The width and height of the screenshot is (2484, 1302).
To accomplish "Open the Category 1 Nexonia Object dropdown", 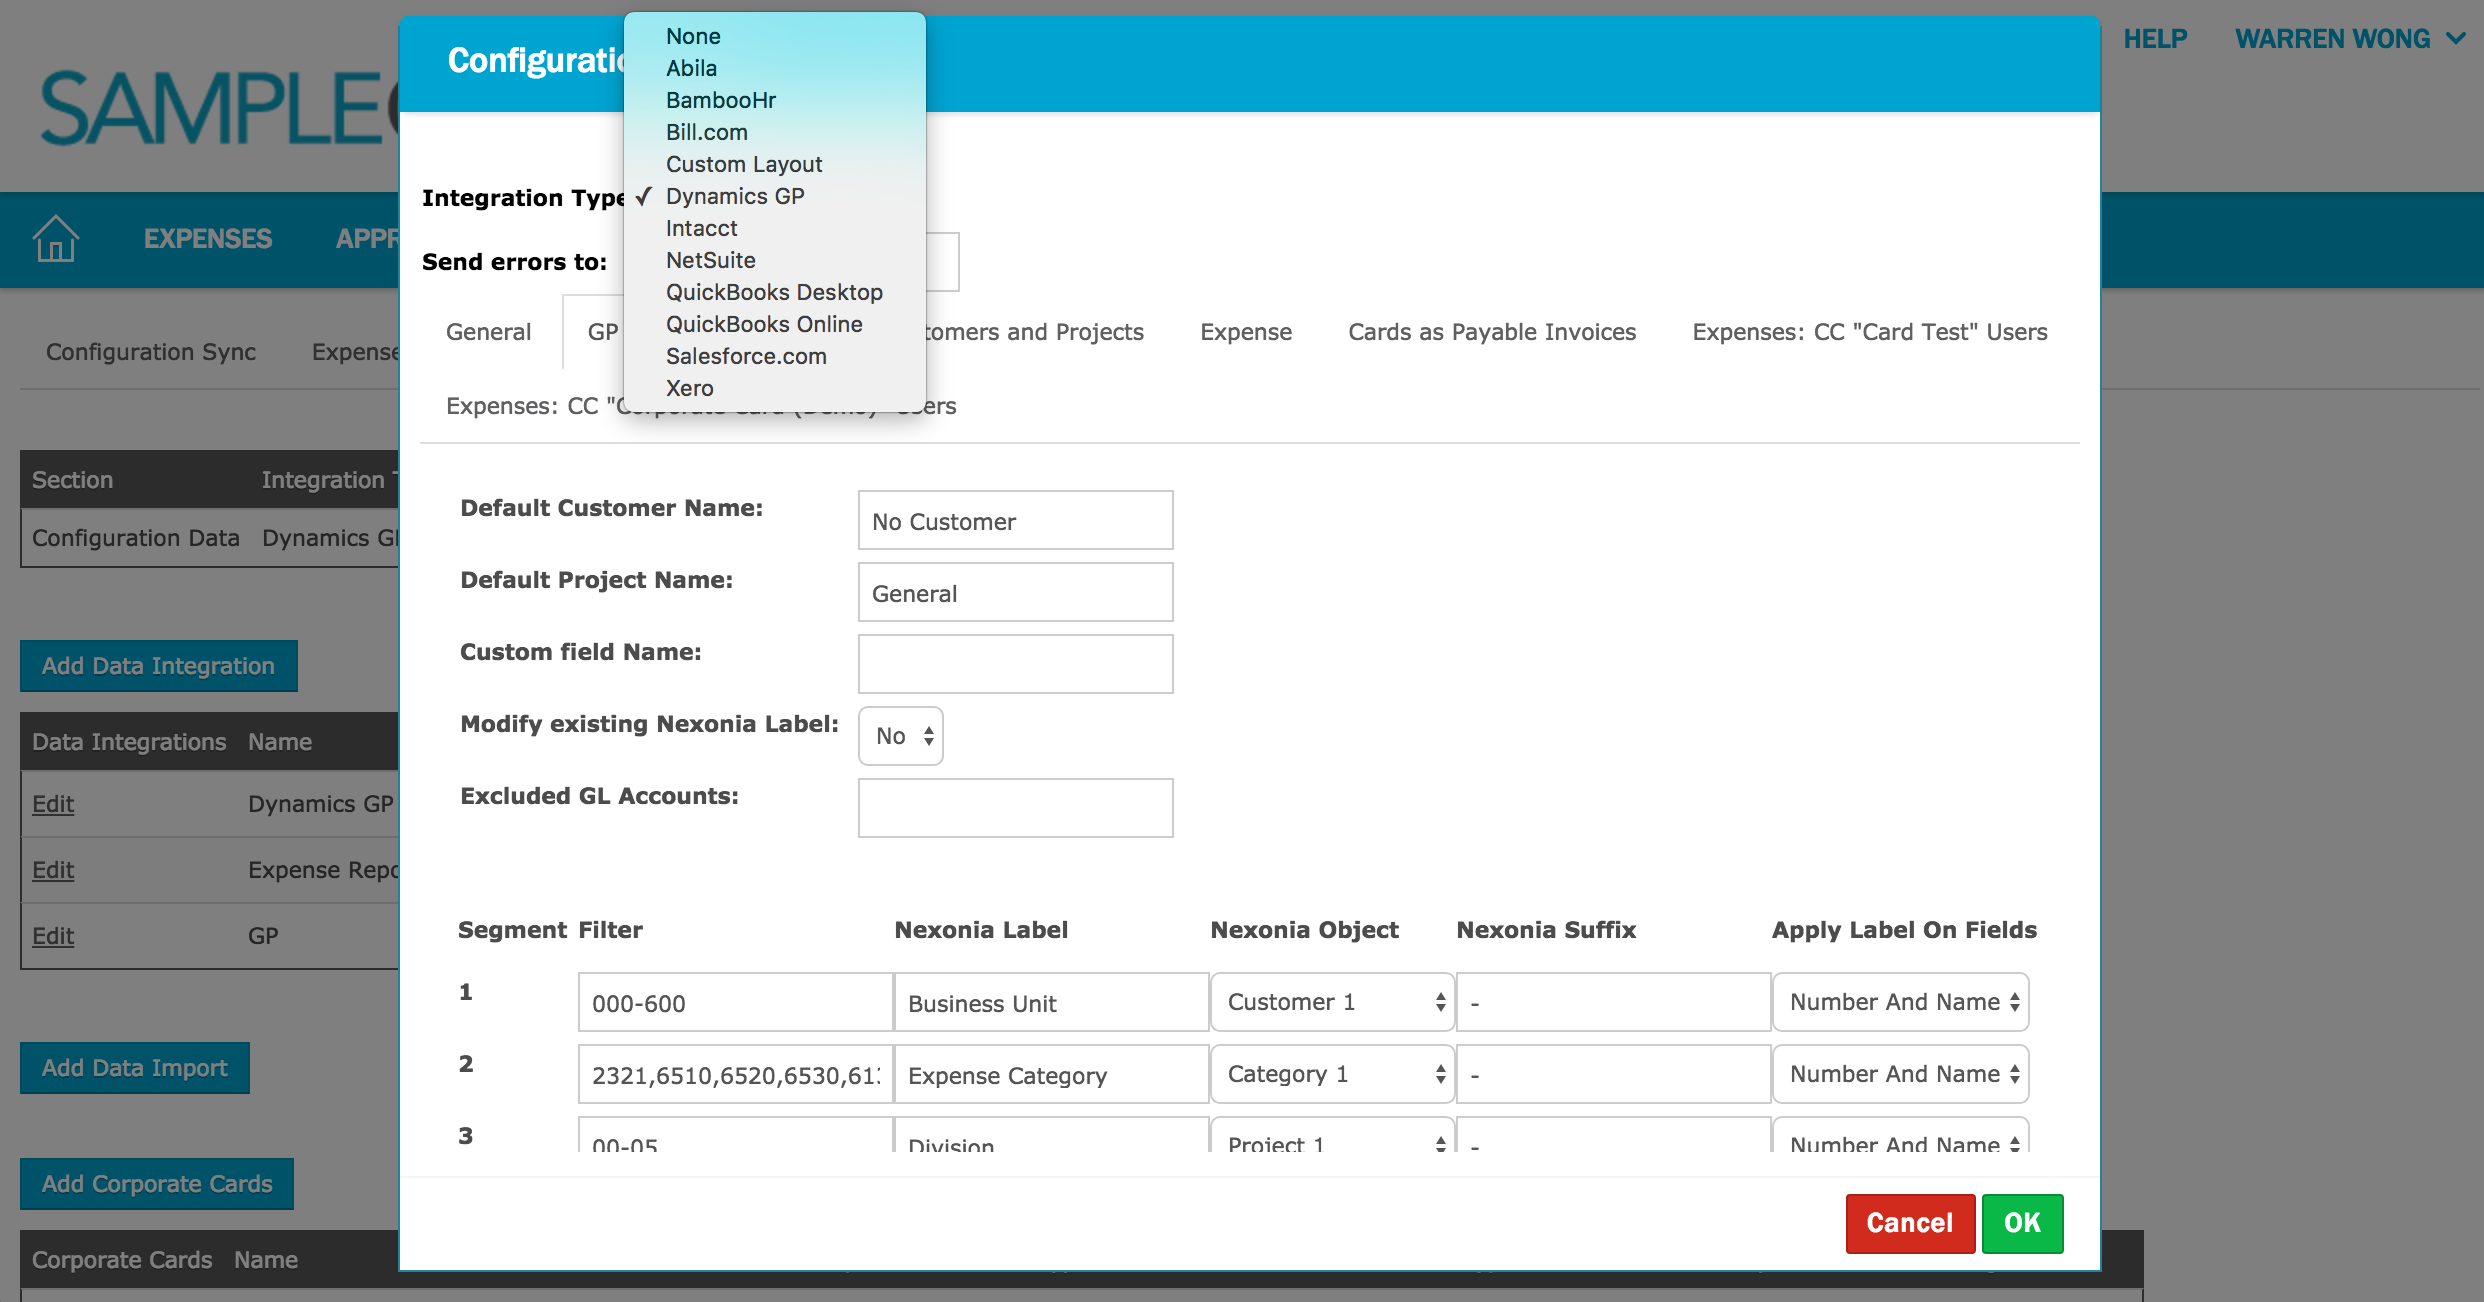I will tap(1332, 1074).
